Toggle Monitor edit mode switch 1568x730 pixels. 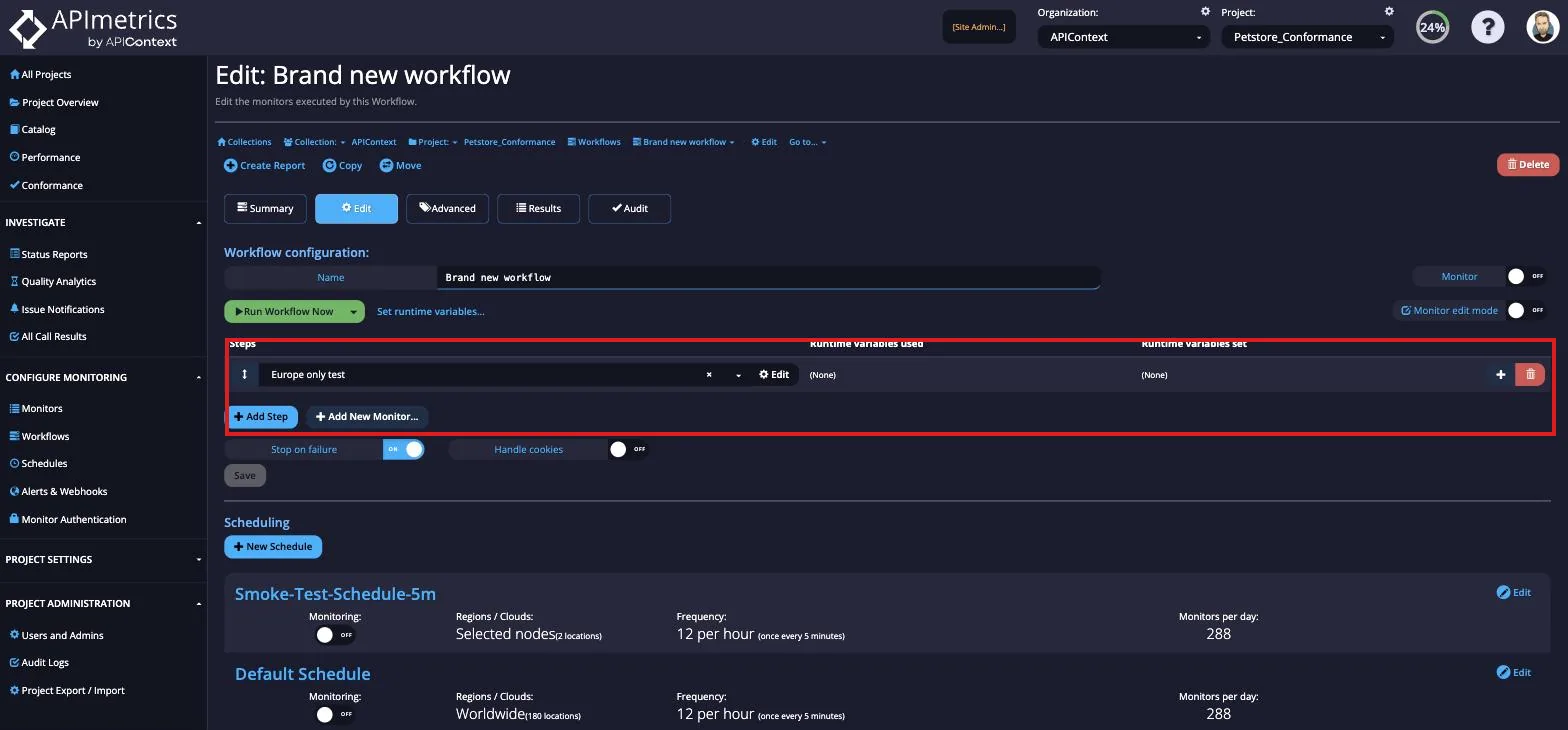(x=1526, y=310)
